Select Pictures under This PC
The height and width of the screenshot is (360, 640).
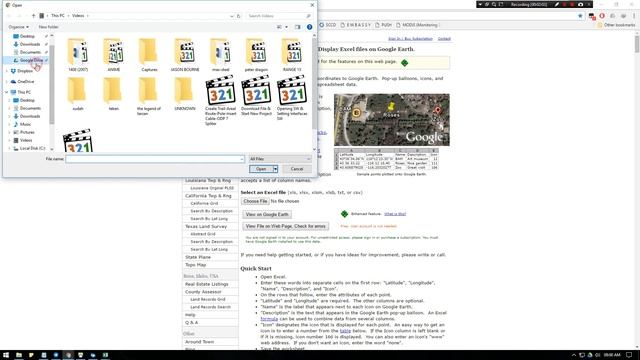click(x=27, y=132)
